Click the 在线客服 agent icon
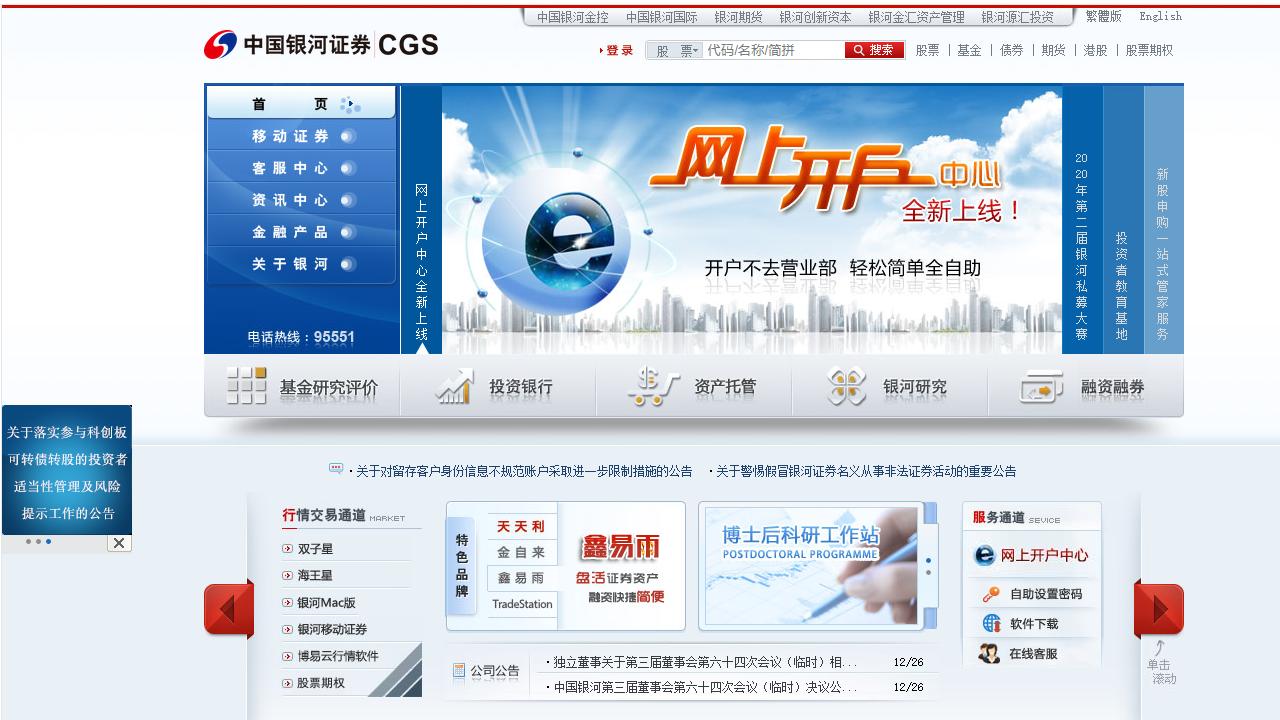Viewport: 1280px width, 720px height. [x=990, y=653]
